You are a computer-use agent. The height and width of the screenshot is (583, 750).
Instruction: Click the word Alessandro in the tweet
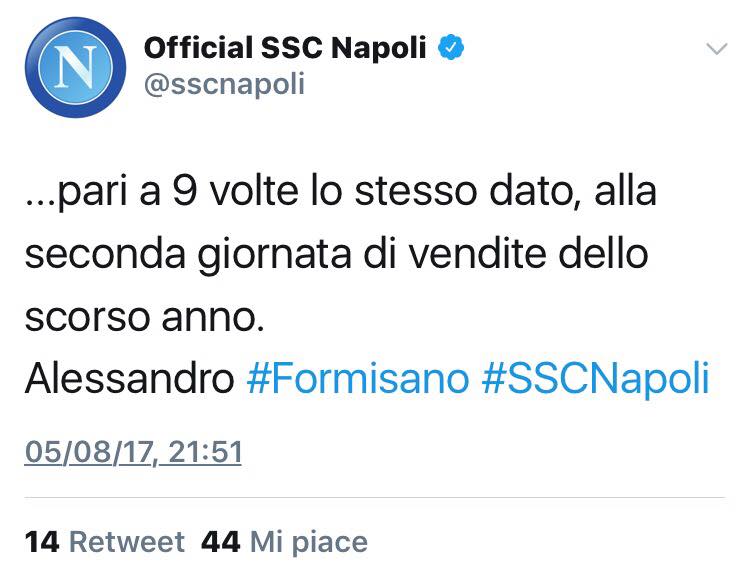[x=129, y=379]
